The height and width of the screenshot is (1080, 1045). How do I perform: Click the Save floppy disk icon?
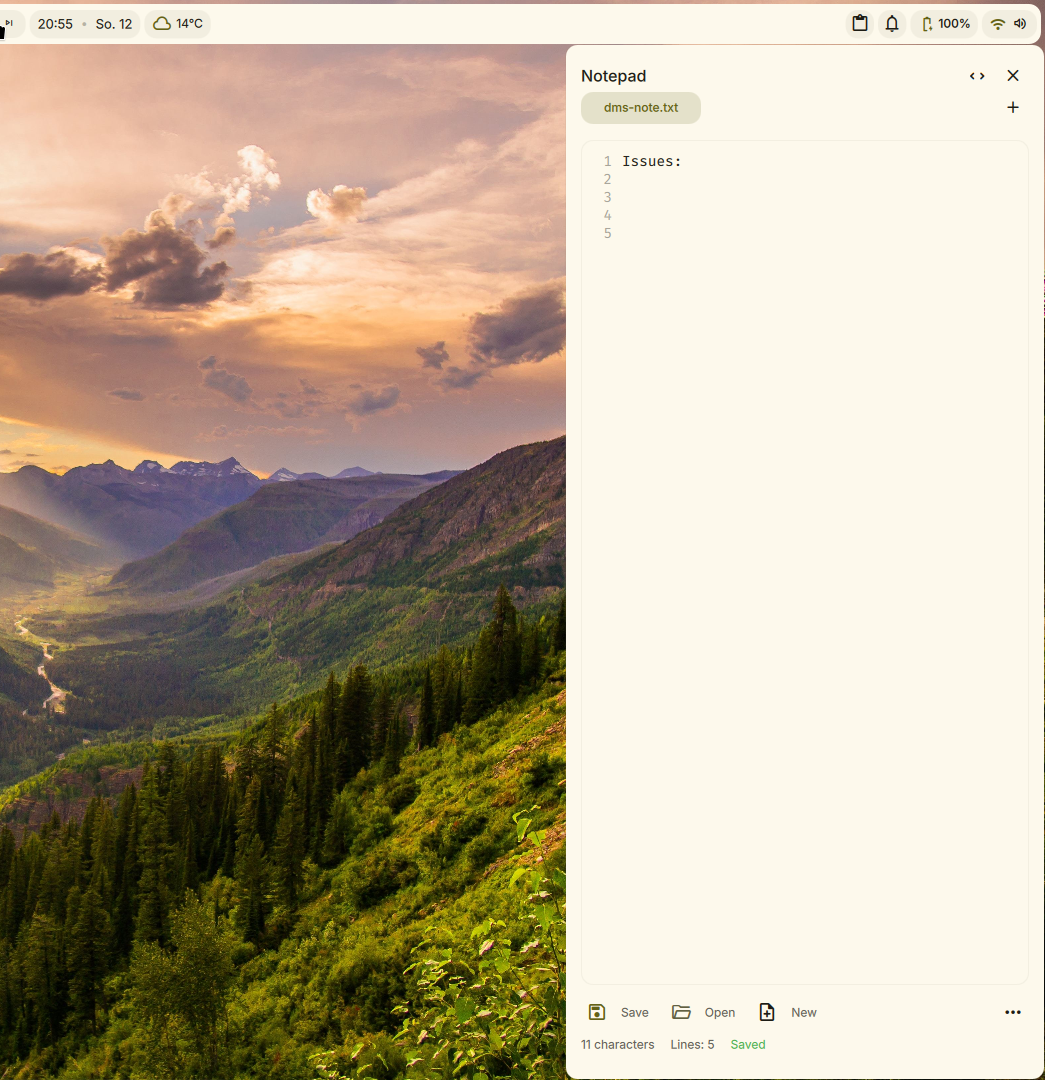(597, 1012)
